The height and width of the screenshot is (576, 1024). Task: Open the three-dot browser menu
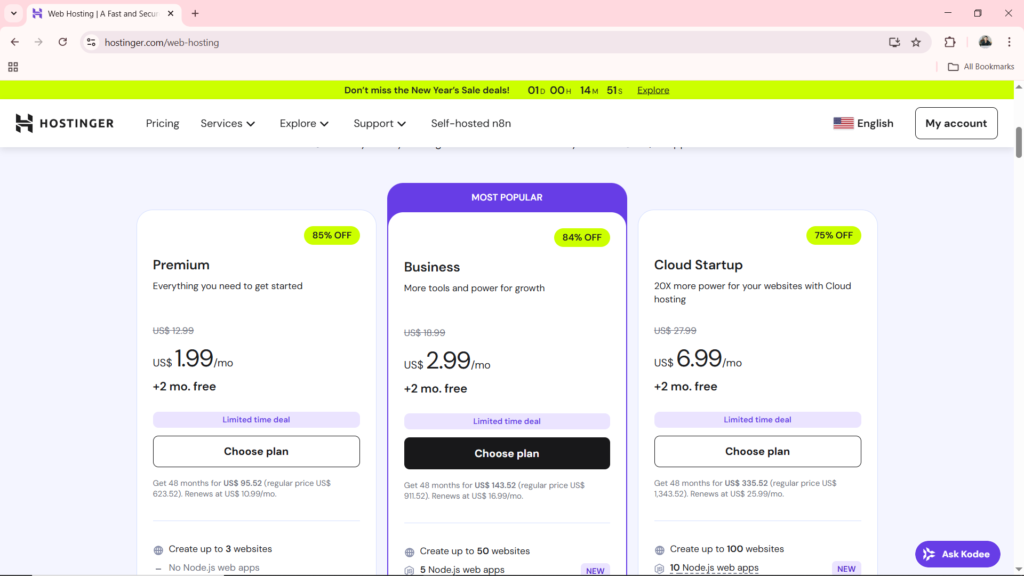point(1011,42)
